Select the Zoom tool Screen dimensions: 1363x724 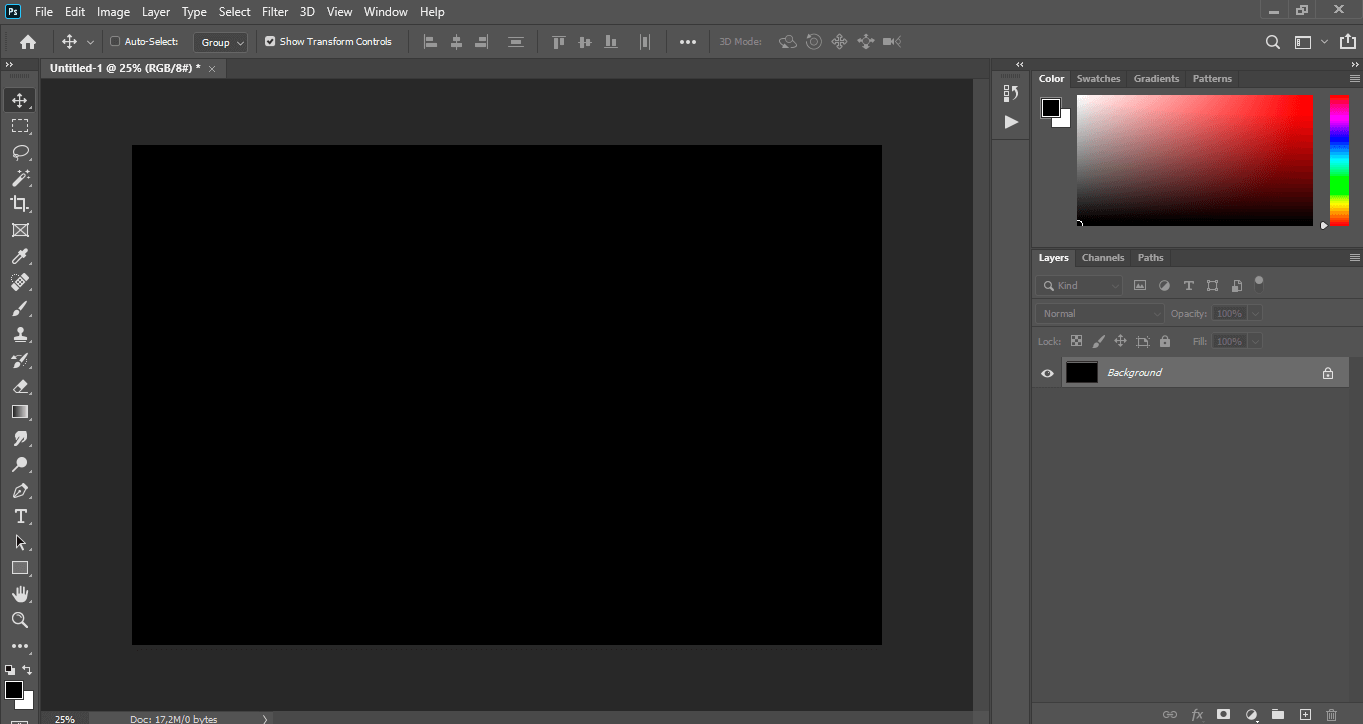20,620
